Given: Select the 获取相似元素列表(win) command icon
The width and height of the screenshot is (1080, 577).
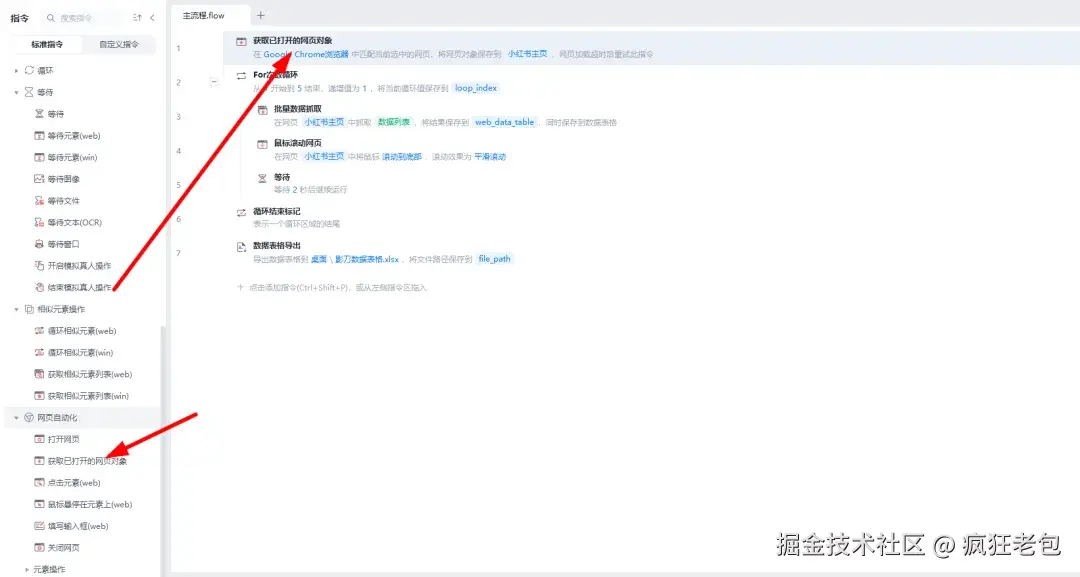Looking at the screenshot, I should click(38, 395).
